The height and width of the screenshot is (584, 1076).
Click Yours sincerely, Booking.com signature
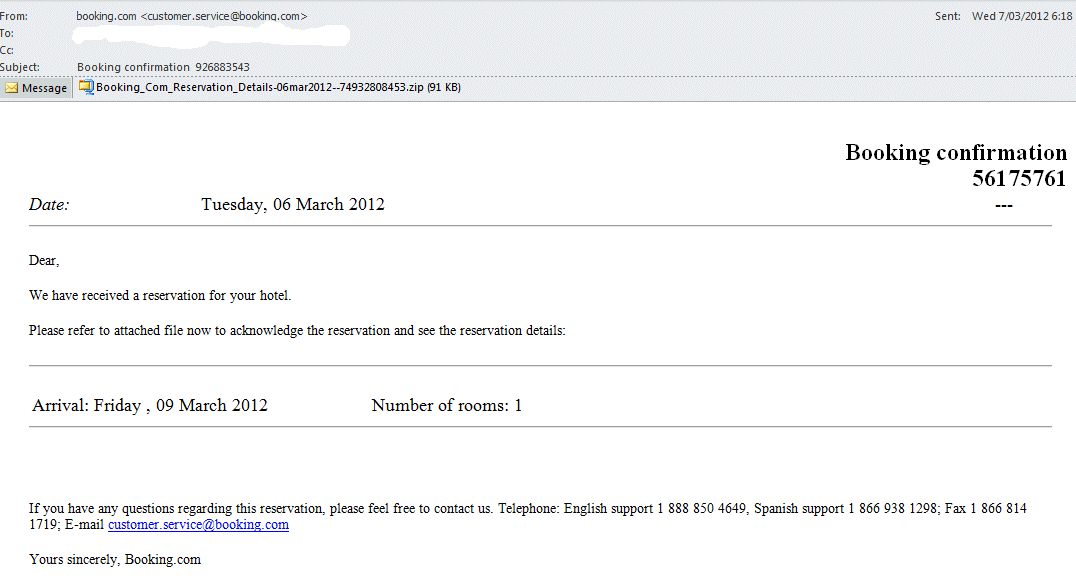115,559
